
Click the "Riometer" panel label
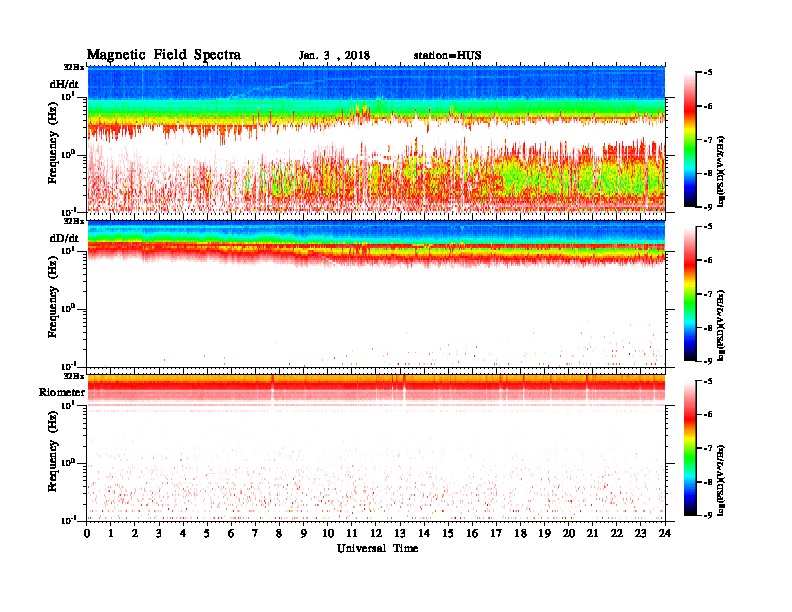pos(62,392)
